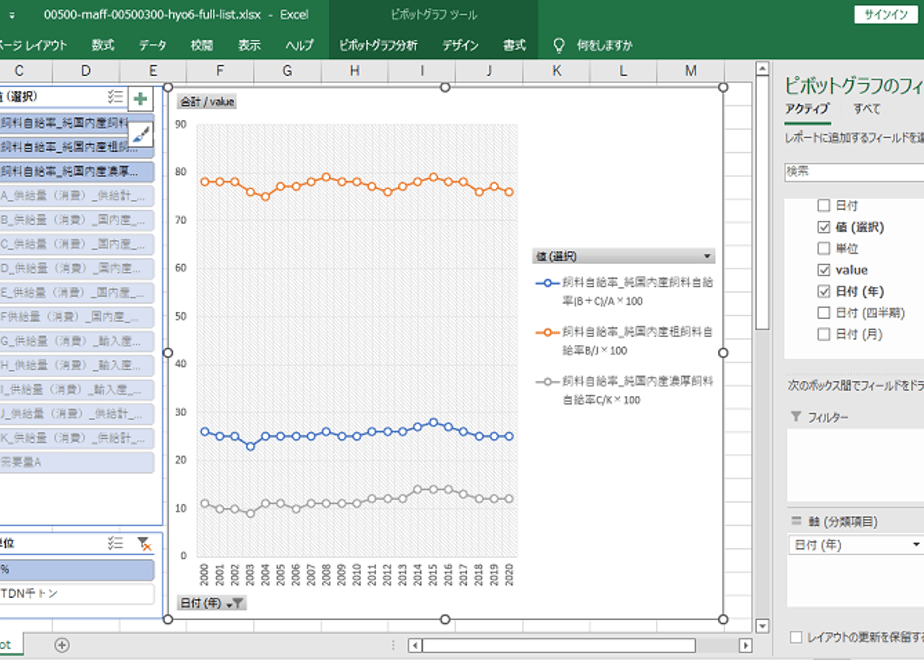
Task: Uncheck the 値 (選択) field checkbox
Action: (824, 227)
